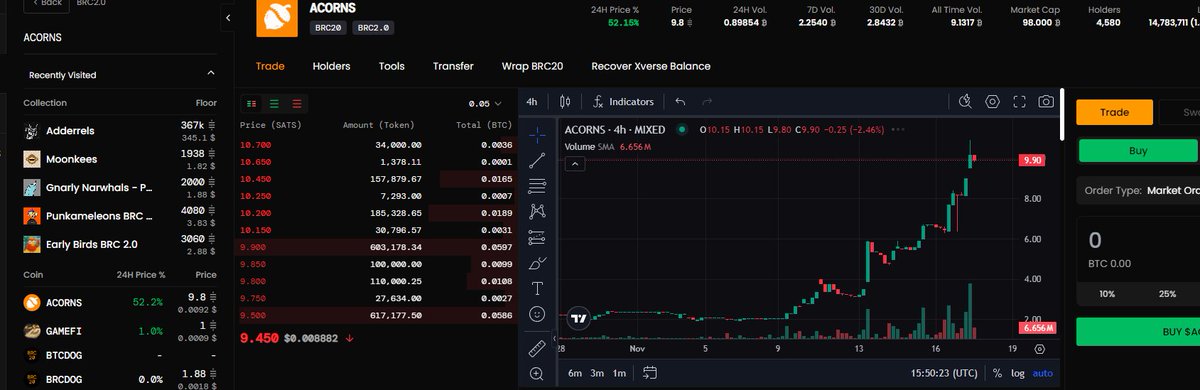
Task: Toggle the indicator visibility dot beside MIXED
Action: tap(681, 129)
